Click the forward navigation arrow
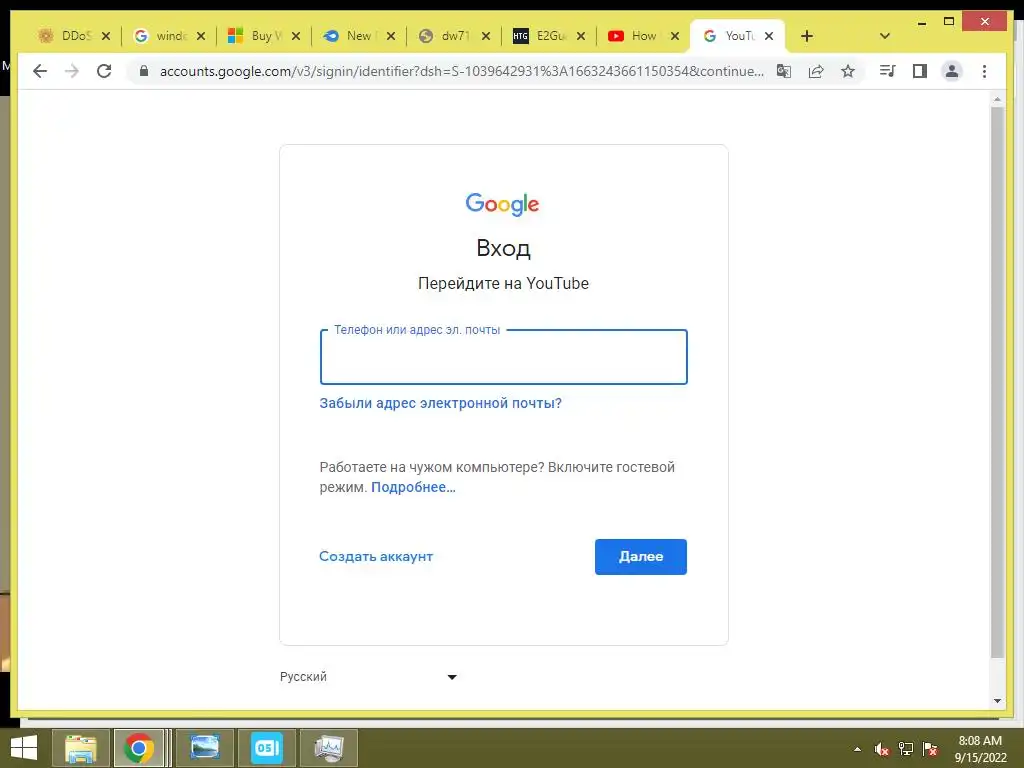 (x=72, y=71)
